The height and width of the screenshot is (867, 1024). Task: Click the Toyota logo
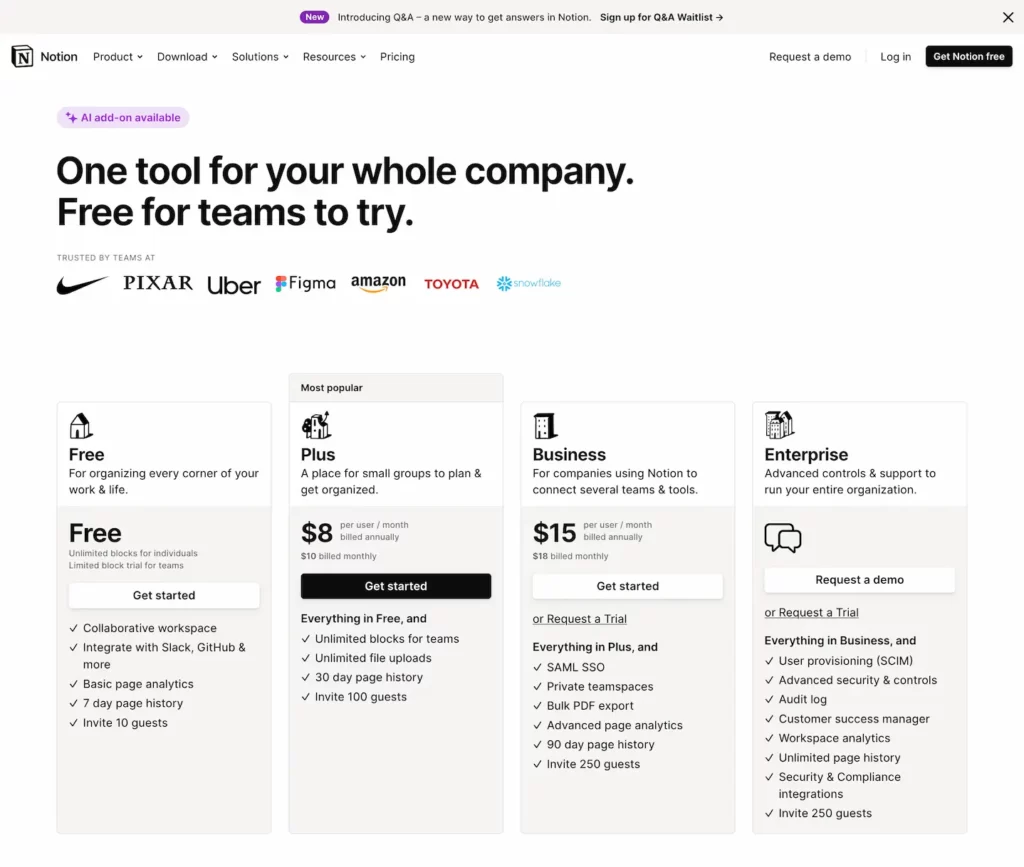(x=450, y=284)
